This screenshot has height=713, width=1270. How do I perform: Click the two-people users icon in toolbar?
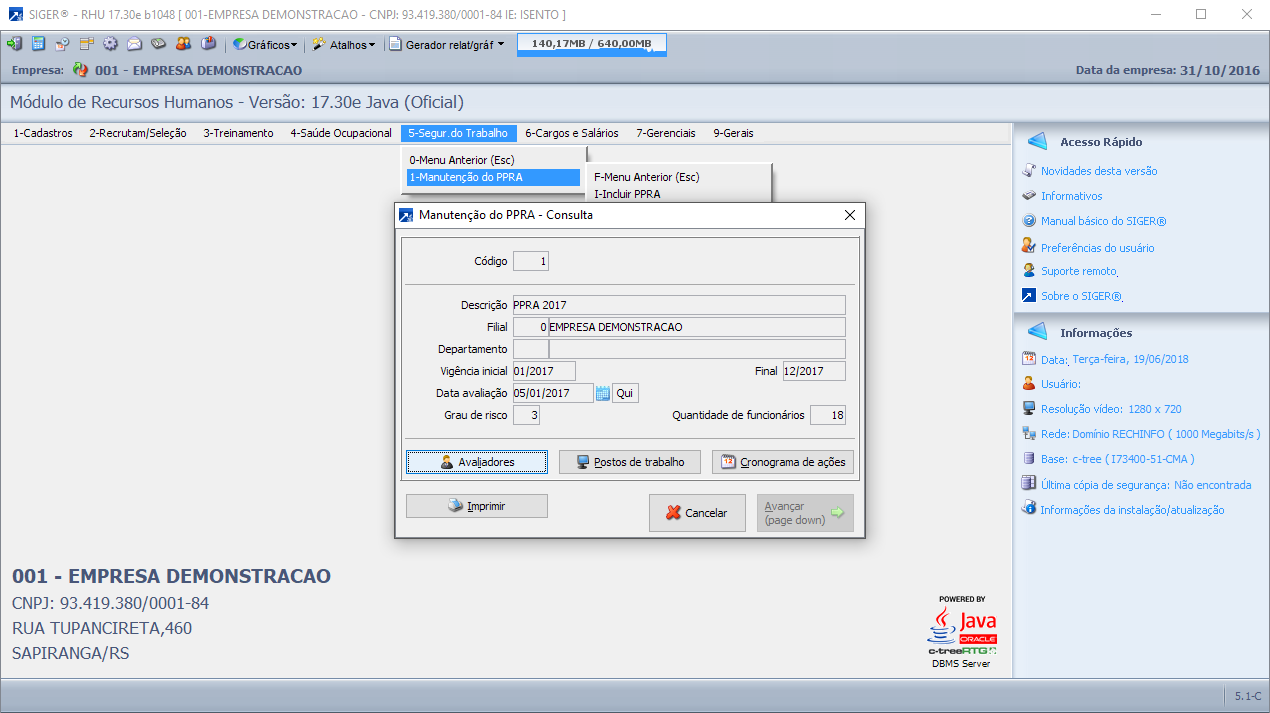(x=183, y=44)
